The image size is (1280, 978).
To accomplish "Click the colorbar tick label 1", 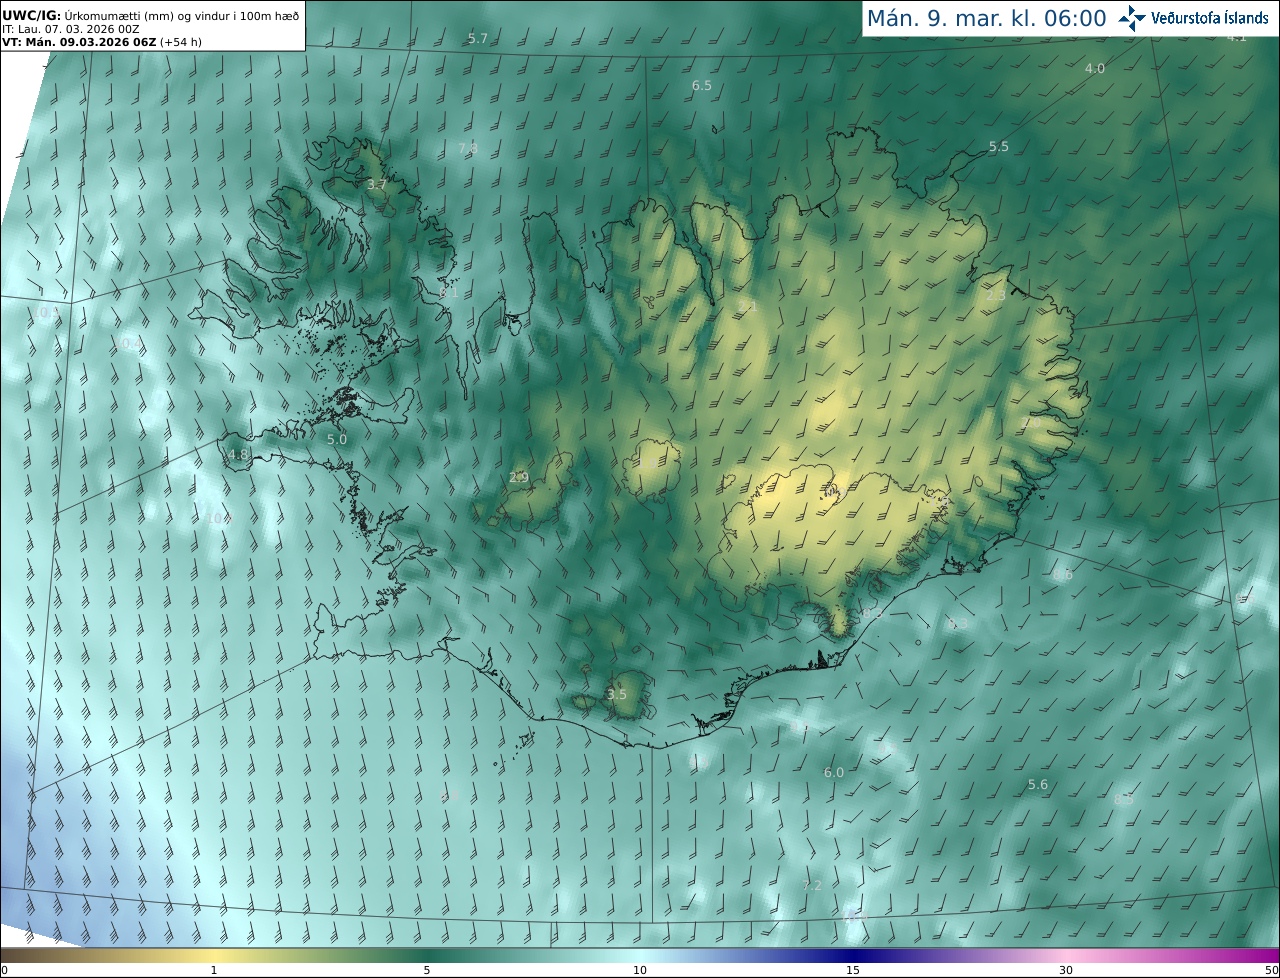I will pyautogui.click(x=214, y=970).
